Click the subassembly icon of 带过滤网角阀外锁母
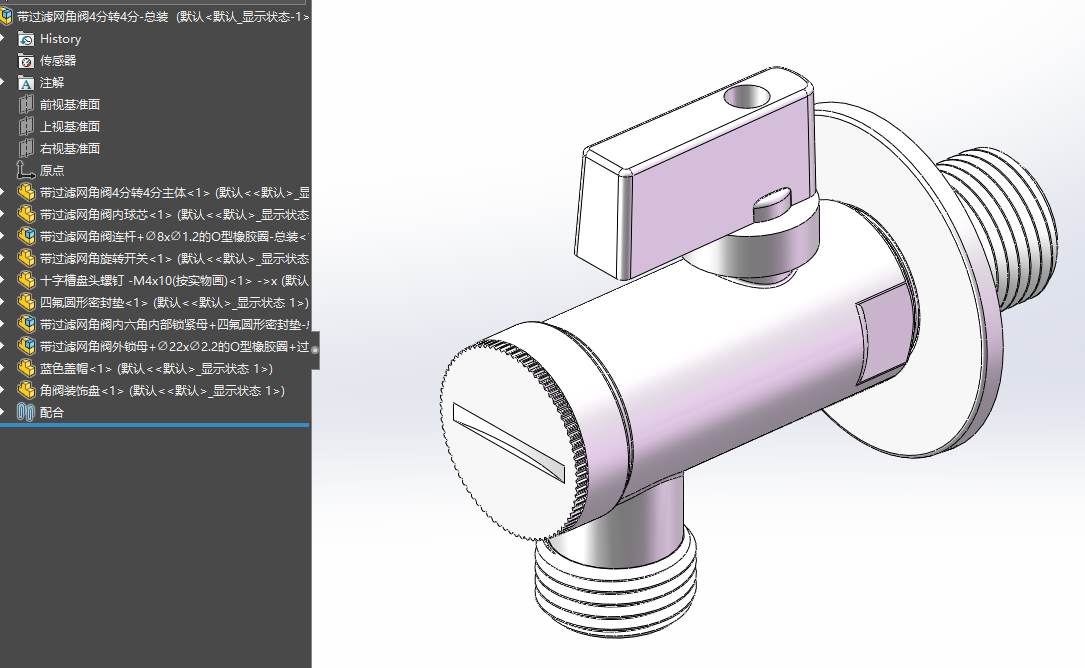The image size is (1085, 668). coord(26,346)
